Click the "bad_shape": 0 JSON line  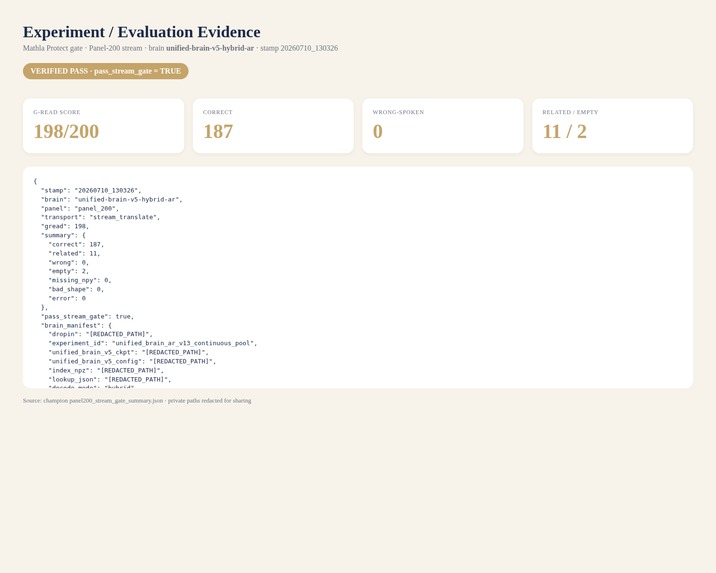click(76, 289)
